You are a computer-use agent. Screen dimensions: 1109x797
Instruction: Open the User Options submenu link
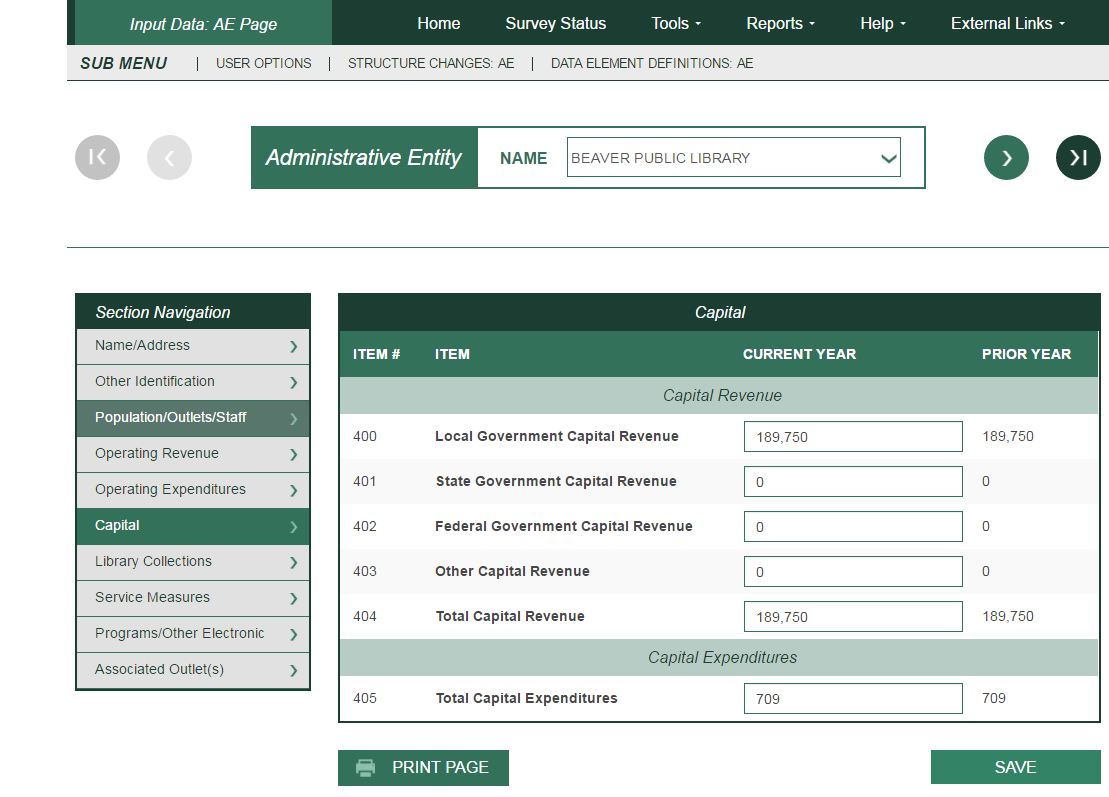(263, 63)
